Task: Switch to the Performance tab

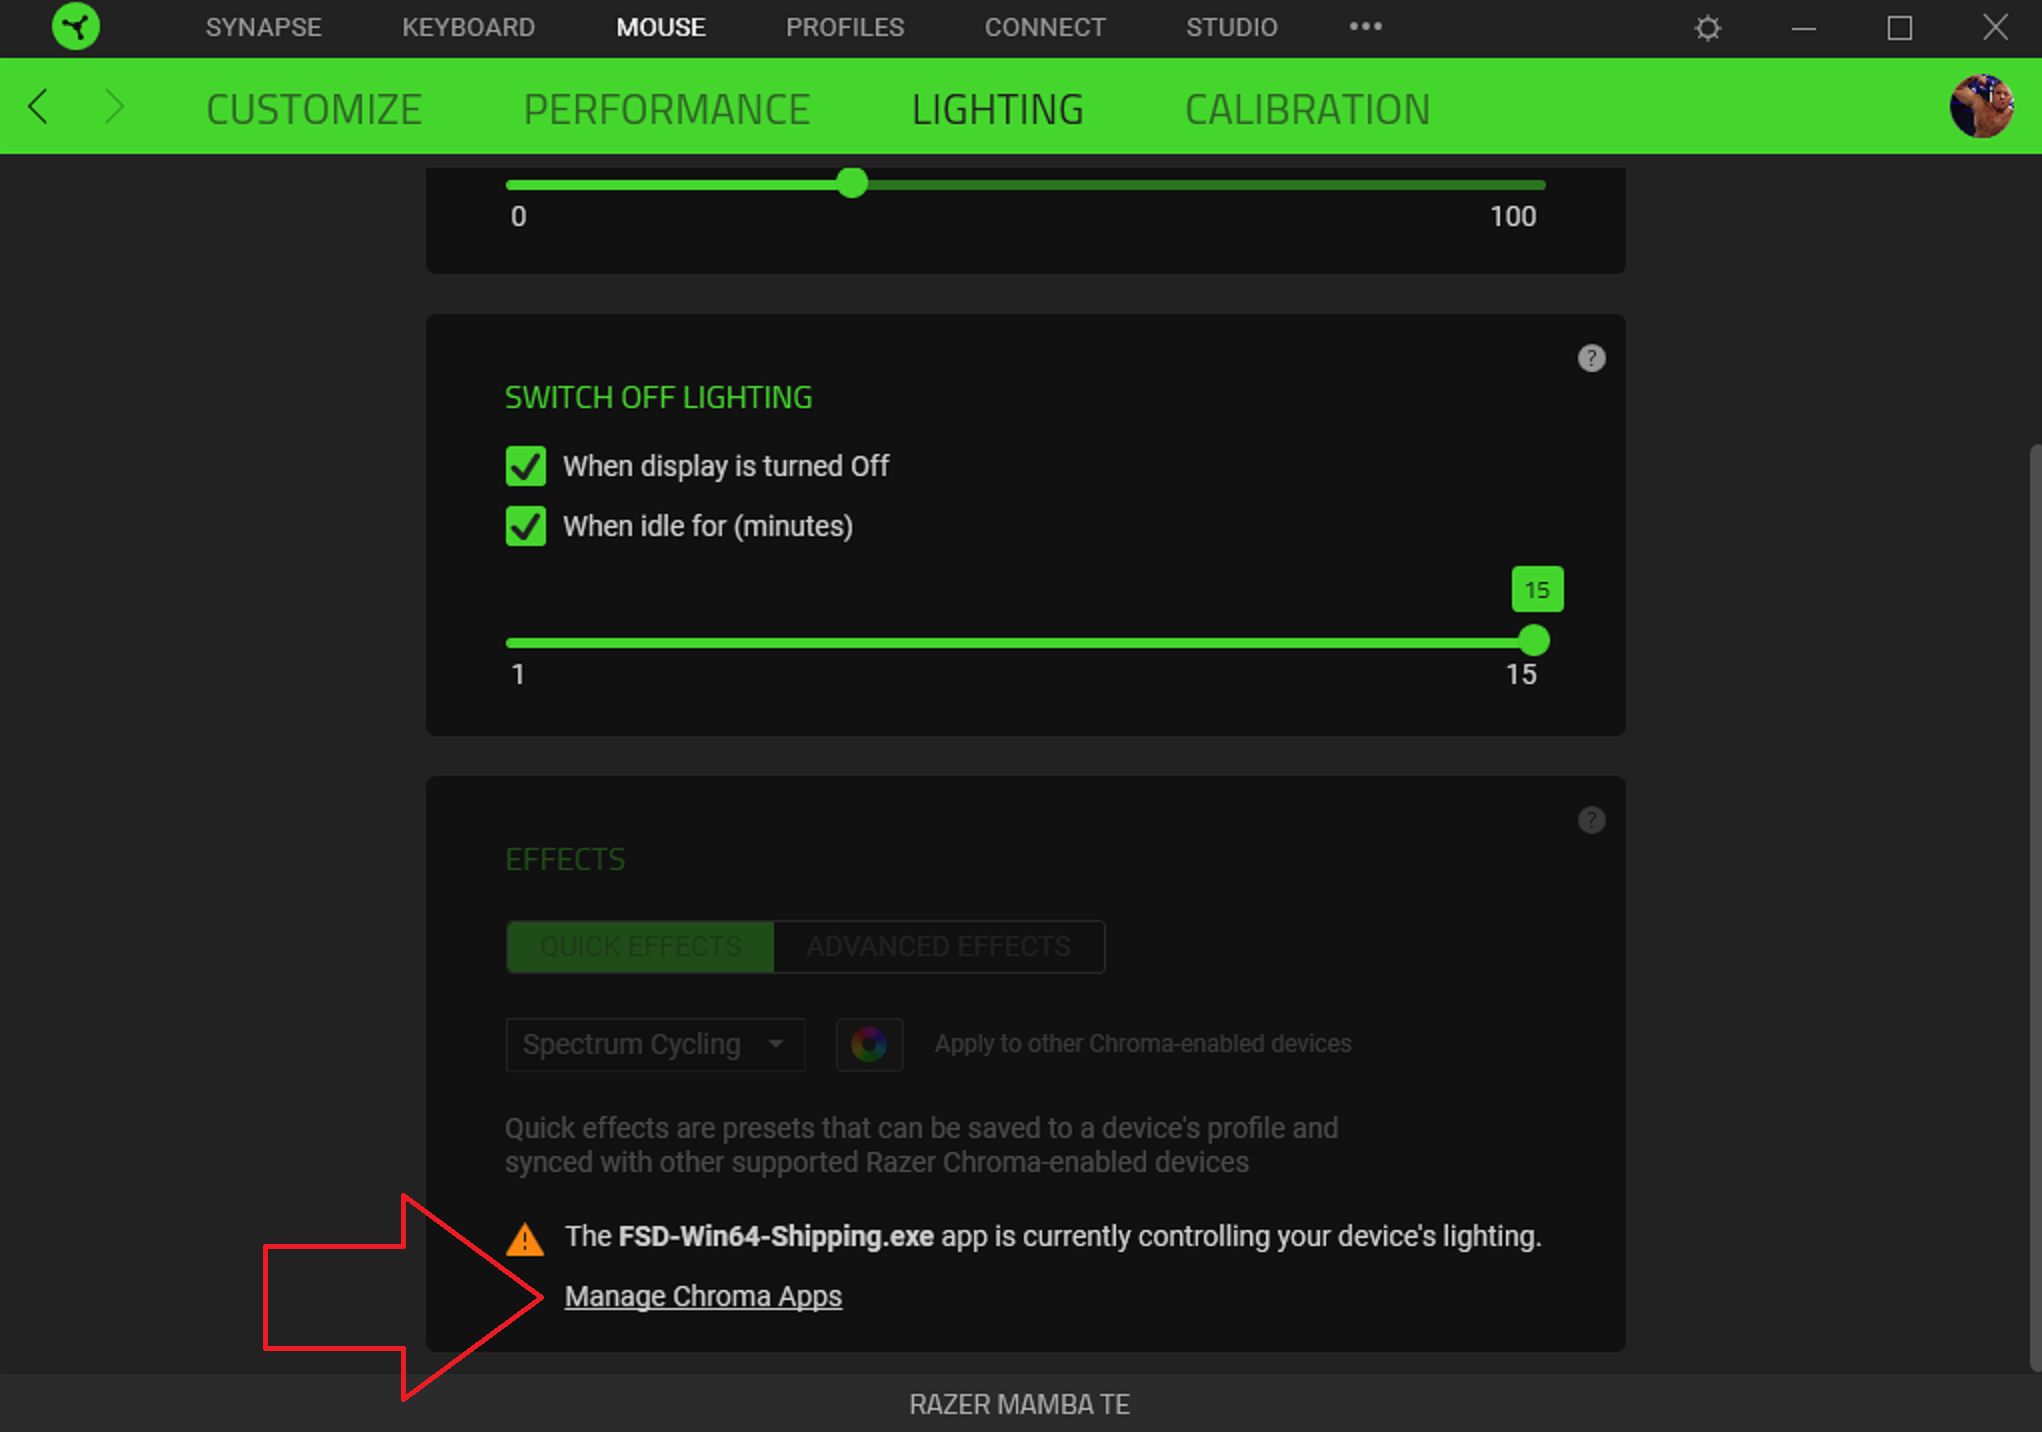Action: pos(666,109)
